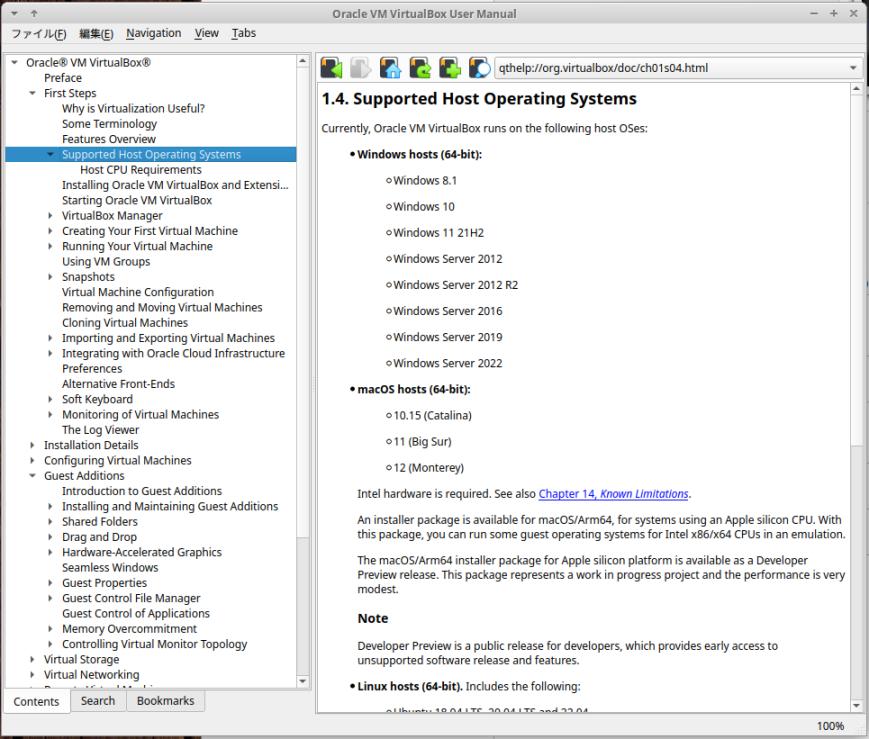Click the help page scroll-up arrow
Image resolution: width=869 pixels, height=739 pixels.
pyautogui.click(x=856, y=89)
